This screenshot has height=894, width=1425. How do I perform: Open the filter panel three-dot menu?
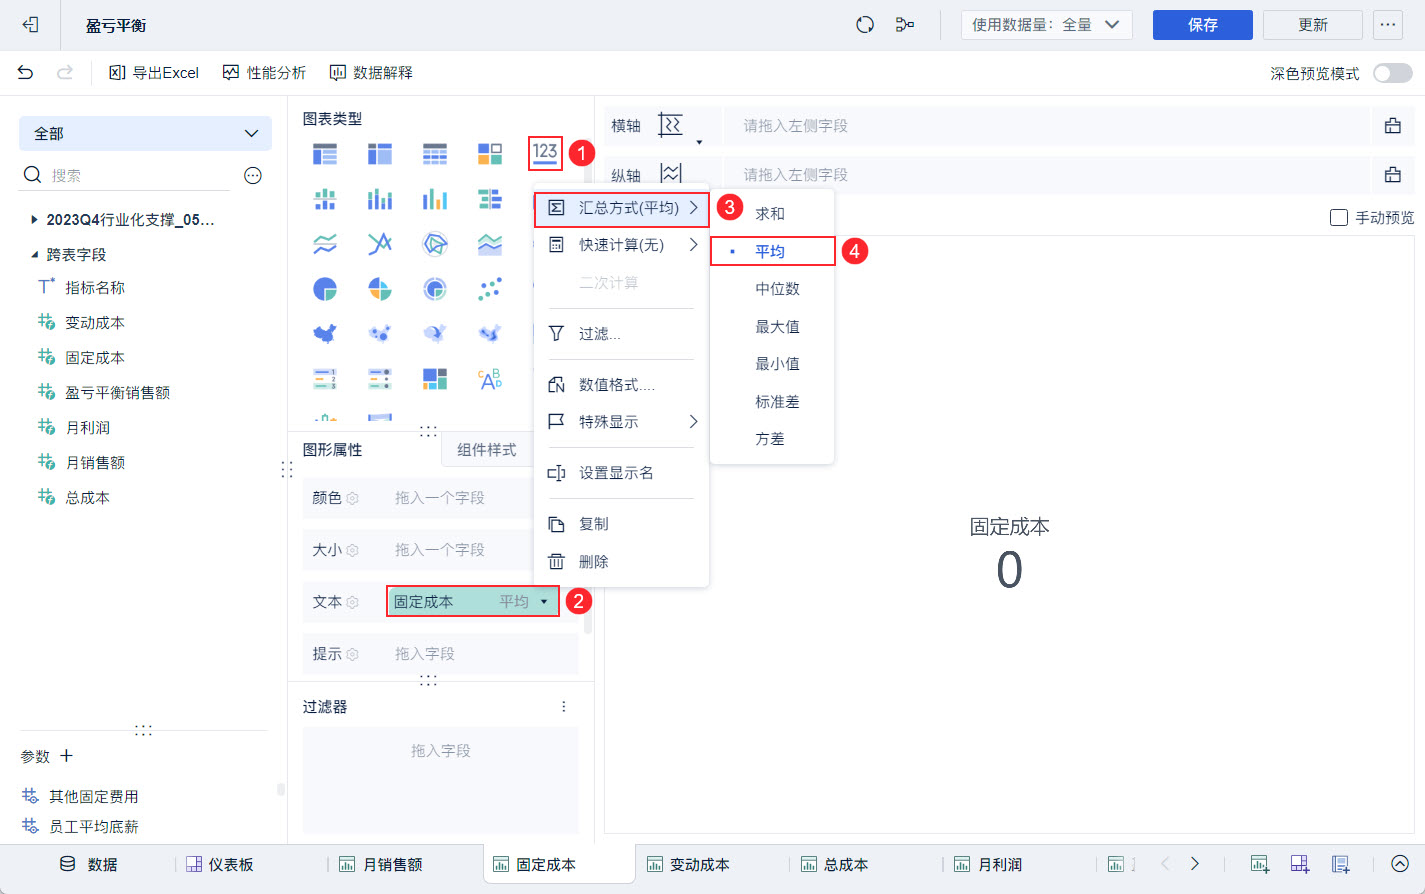click(564, 707)
